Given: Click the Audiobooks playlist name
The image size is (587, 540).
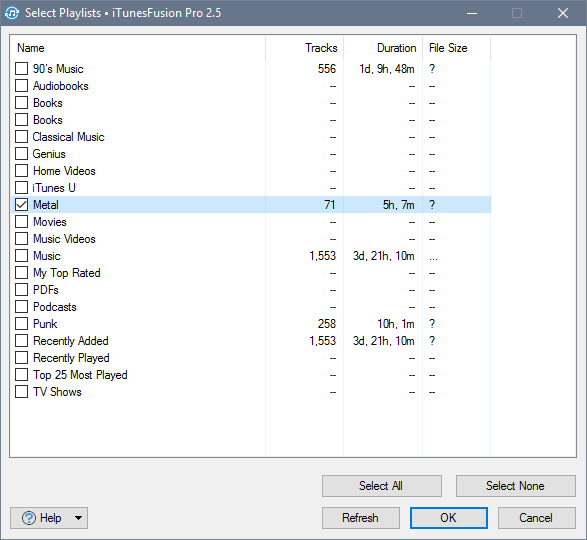Looking at the screenshot, I should pyautogui.click(x=61, y=86).
